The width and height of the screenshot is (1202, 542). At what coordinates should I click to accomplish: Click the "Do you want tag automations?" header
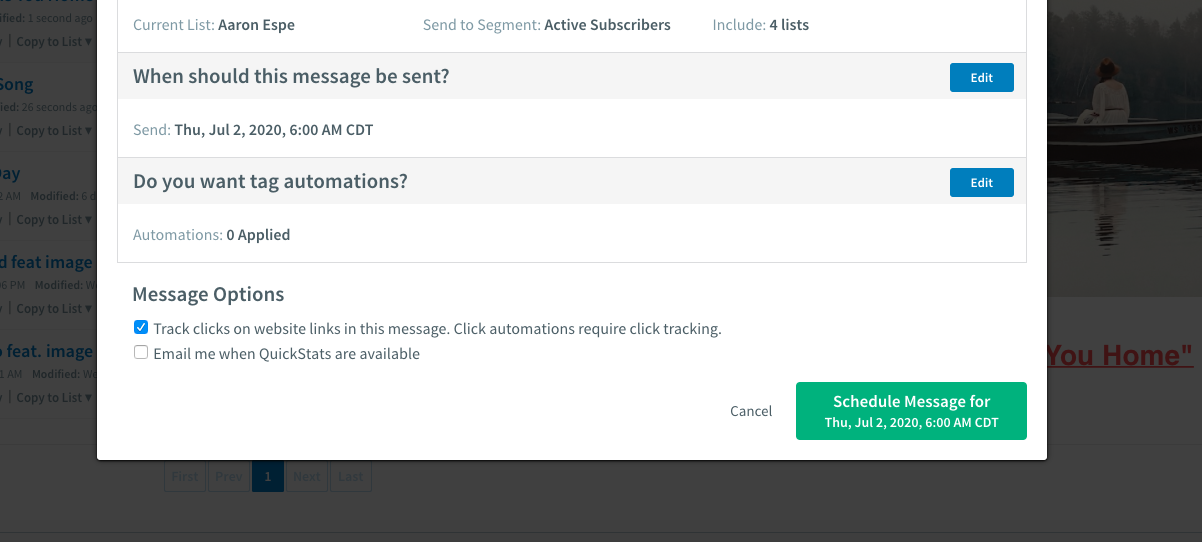tap(270, 181)
